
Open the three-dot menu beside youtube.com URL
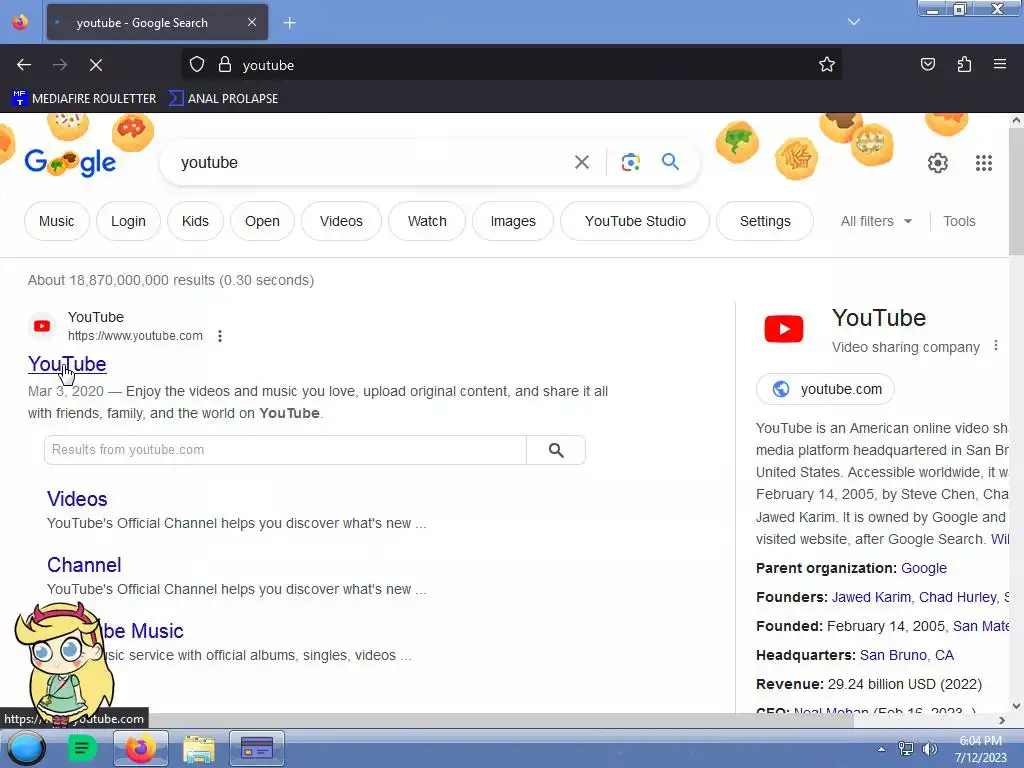[220, 336]
